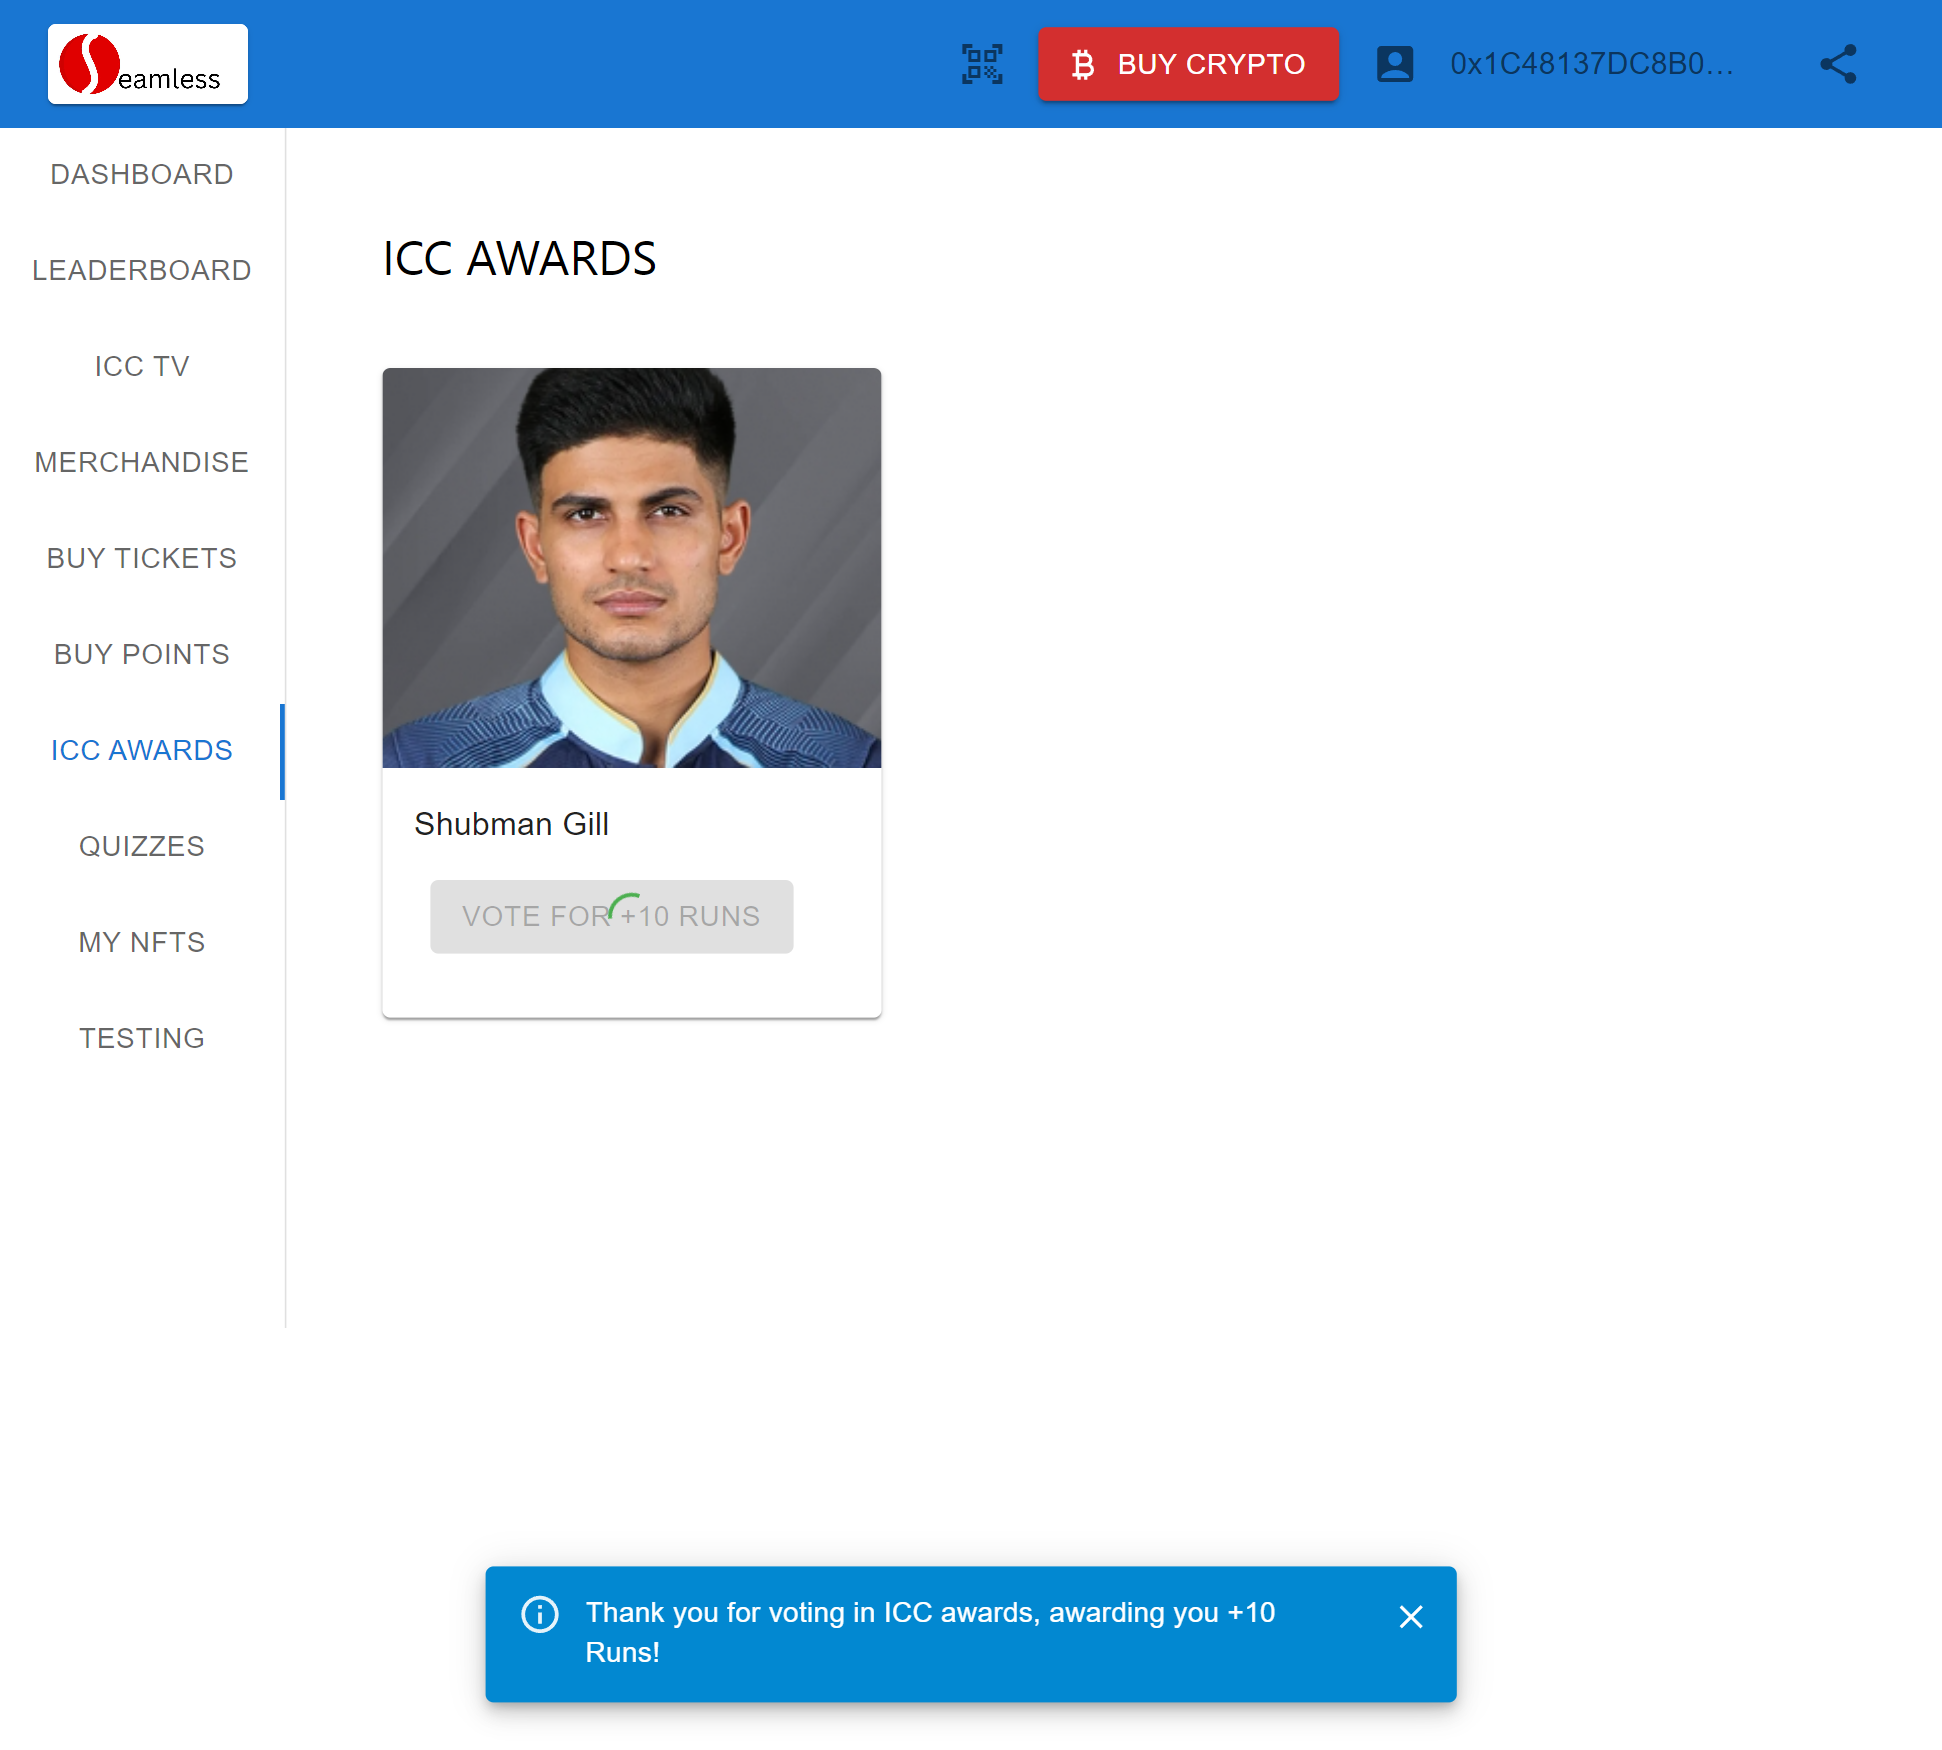Go to DASHBOARD in sidebar
The width and height of the screenshot is (1942, 1750).
tap(142, 174)
